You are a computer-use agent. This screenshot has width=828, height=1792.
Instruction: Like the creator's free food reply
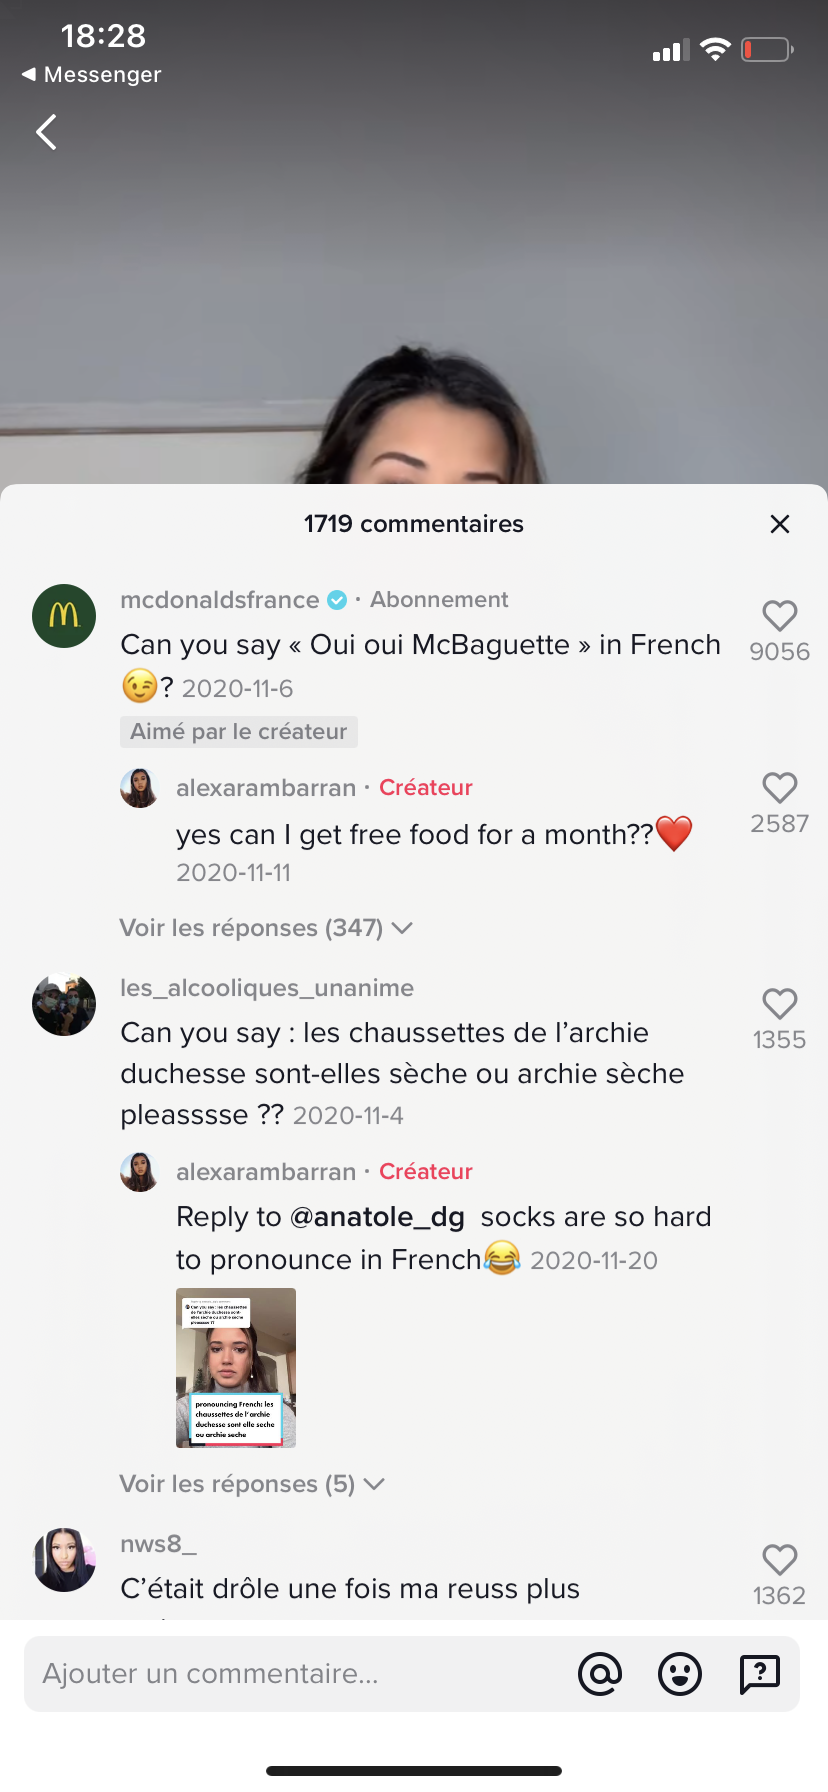[x=780, y=788]
